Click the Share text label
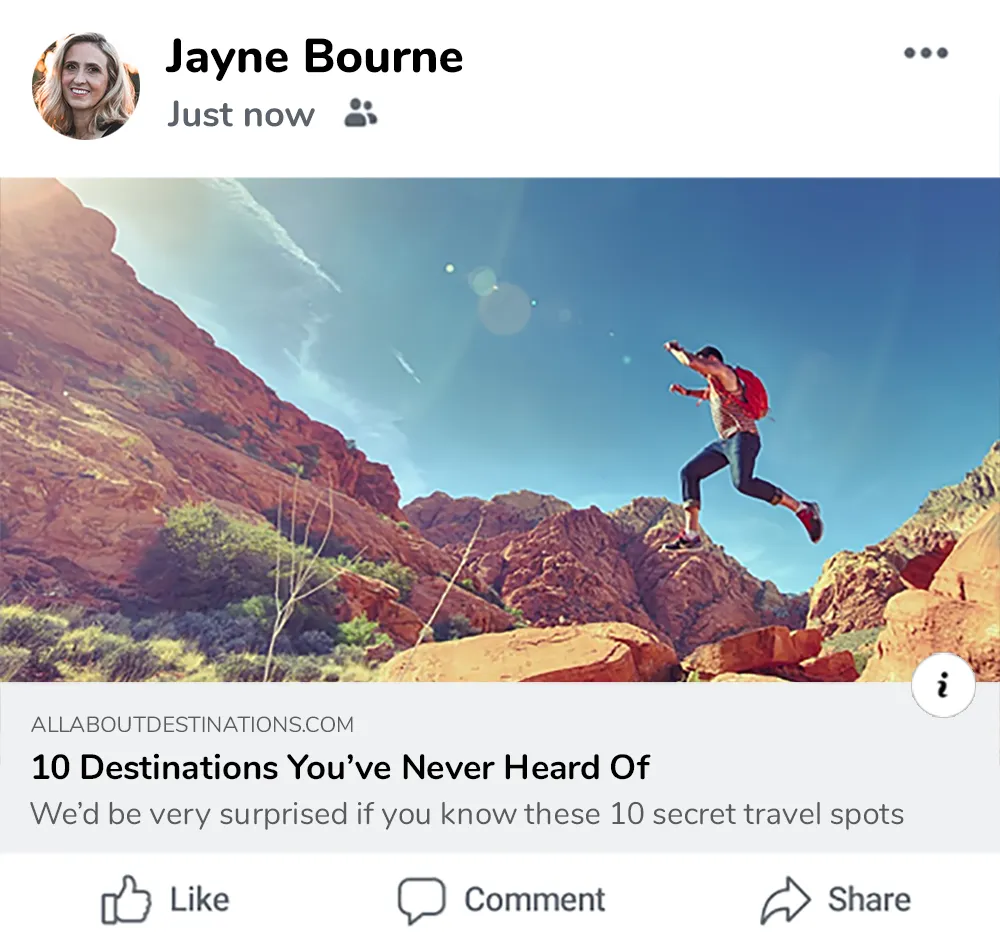Viewport: 1000px width, 949px height. pos(869,899)
